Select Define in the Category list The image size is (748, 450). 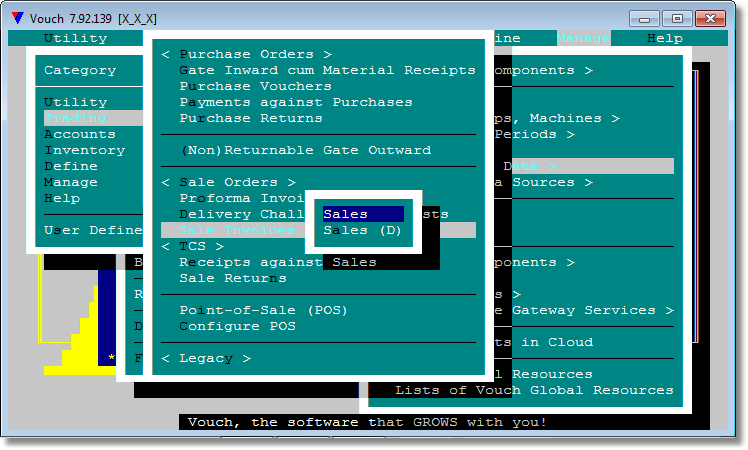coord(71,166)
